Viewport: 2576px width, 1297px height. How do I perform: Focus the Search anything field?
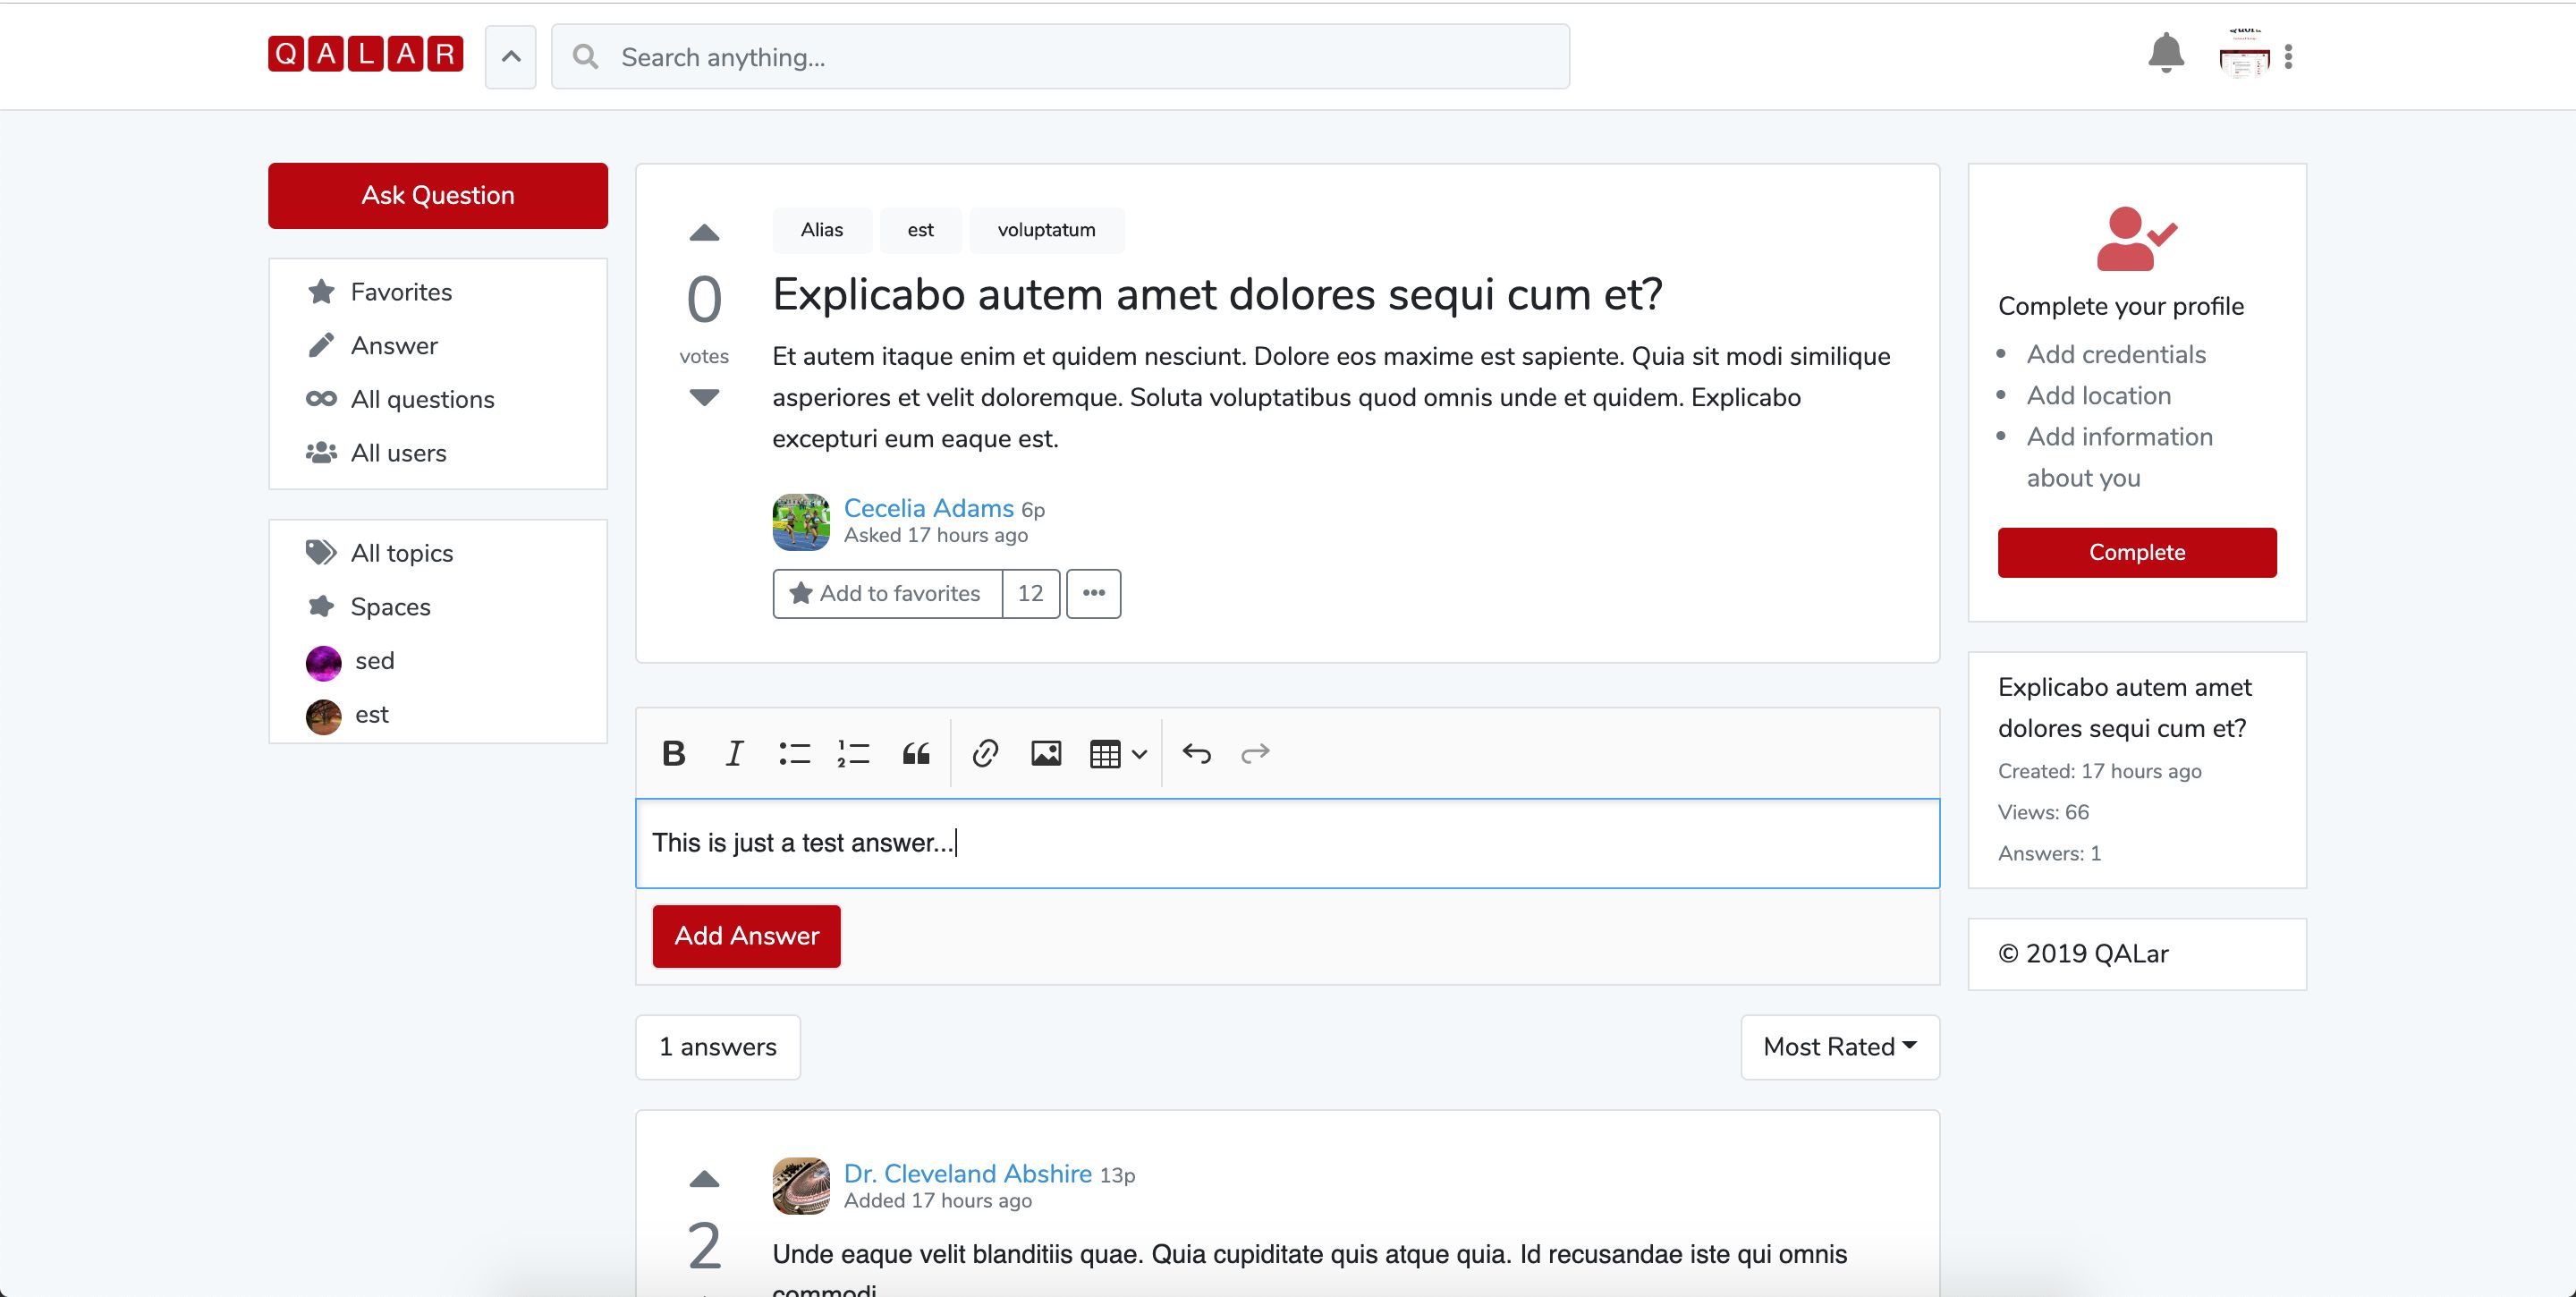pos(1060,57)
